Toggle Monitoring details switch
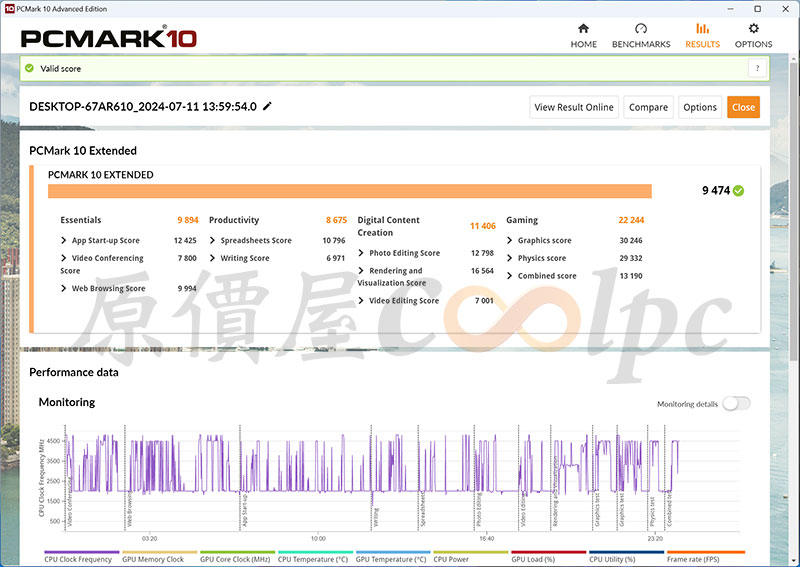This screenshot has width=800, height=567. point(737,404)
